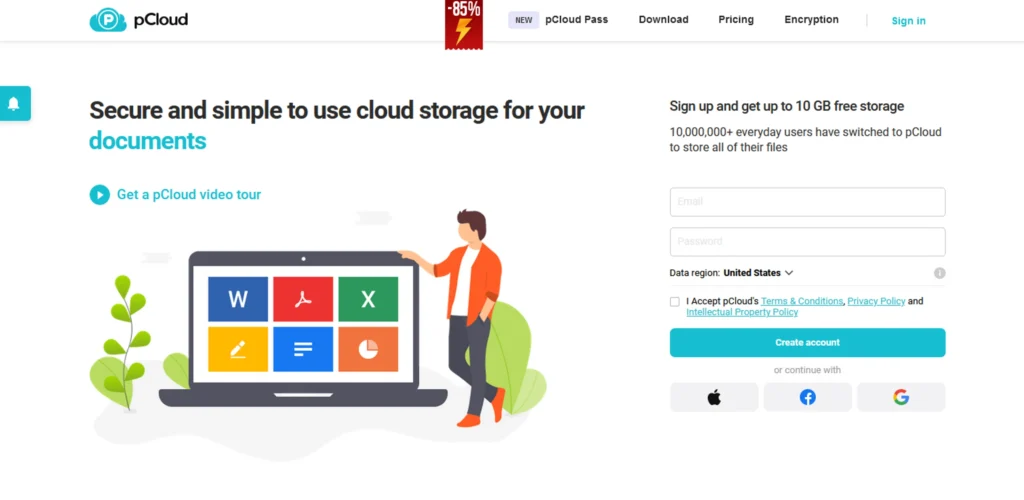
Task: Click the 'documents' highlighted headline word
Action: click(x=148, y=141)
